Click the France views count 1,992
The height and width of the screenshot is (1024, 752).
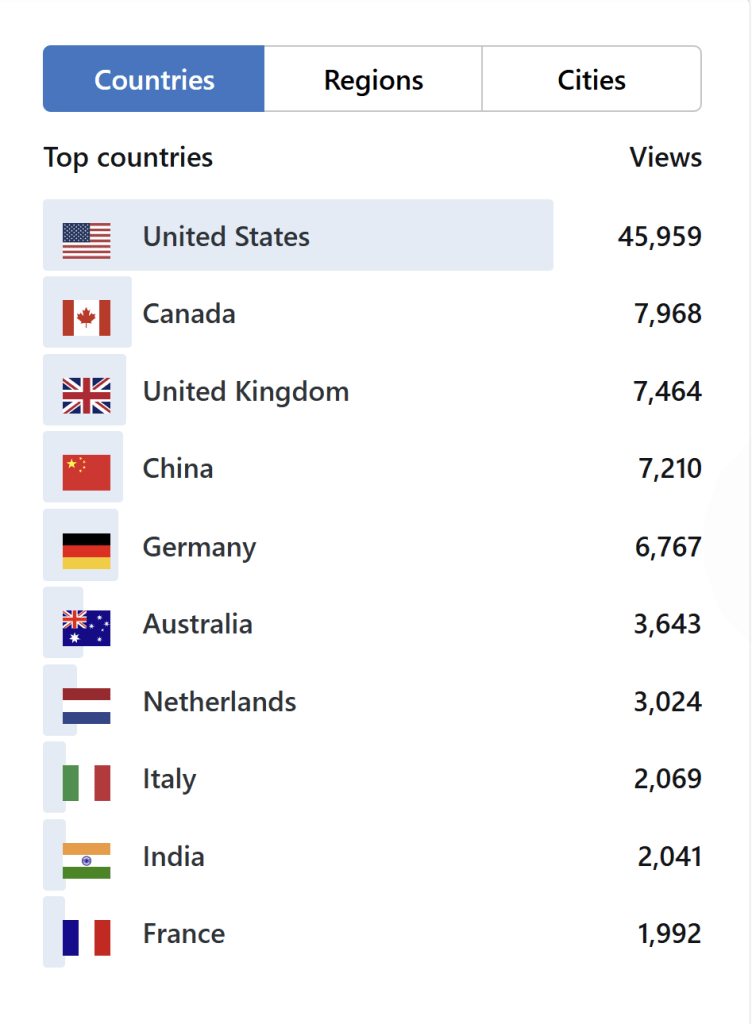pos(669,934)
